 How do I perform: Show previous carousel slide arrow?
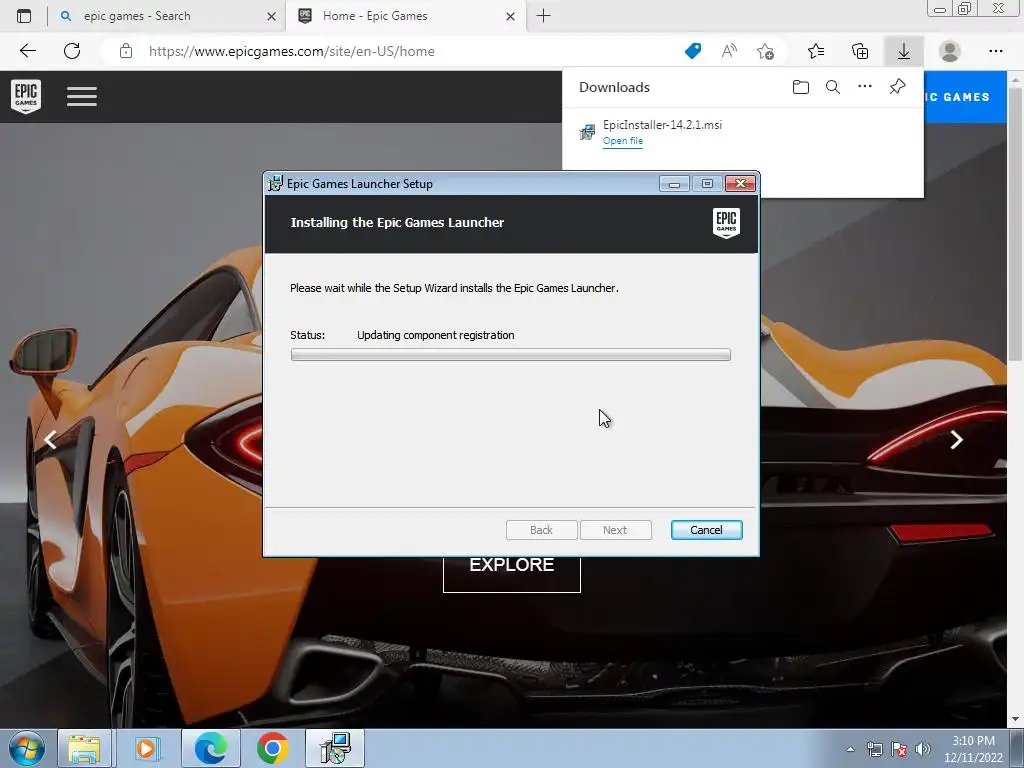pos(50,440)
